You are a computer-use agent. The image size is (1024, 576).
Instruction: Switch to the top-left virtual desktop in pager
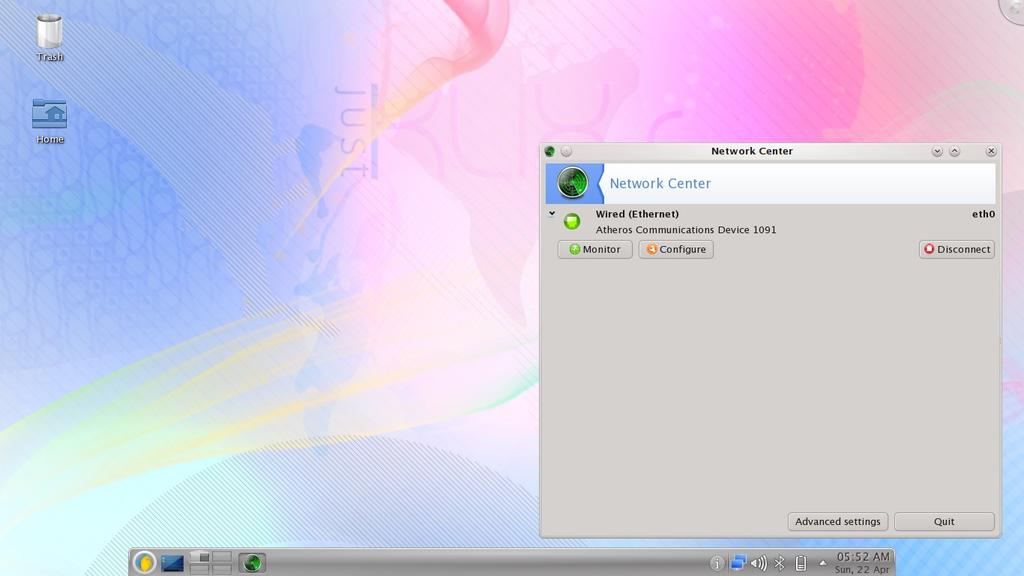point(199,557)
